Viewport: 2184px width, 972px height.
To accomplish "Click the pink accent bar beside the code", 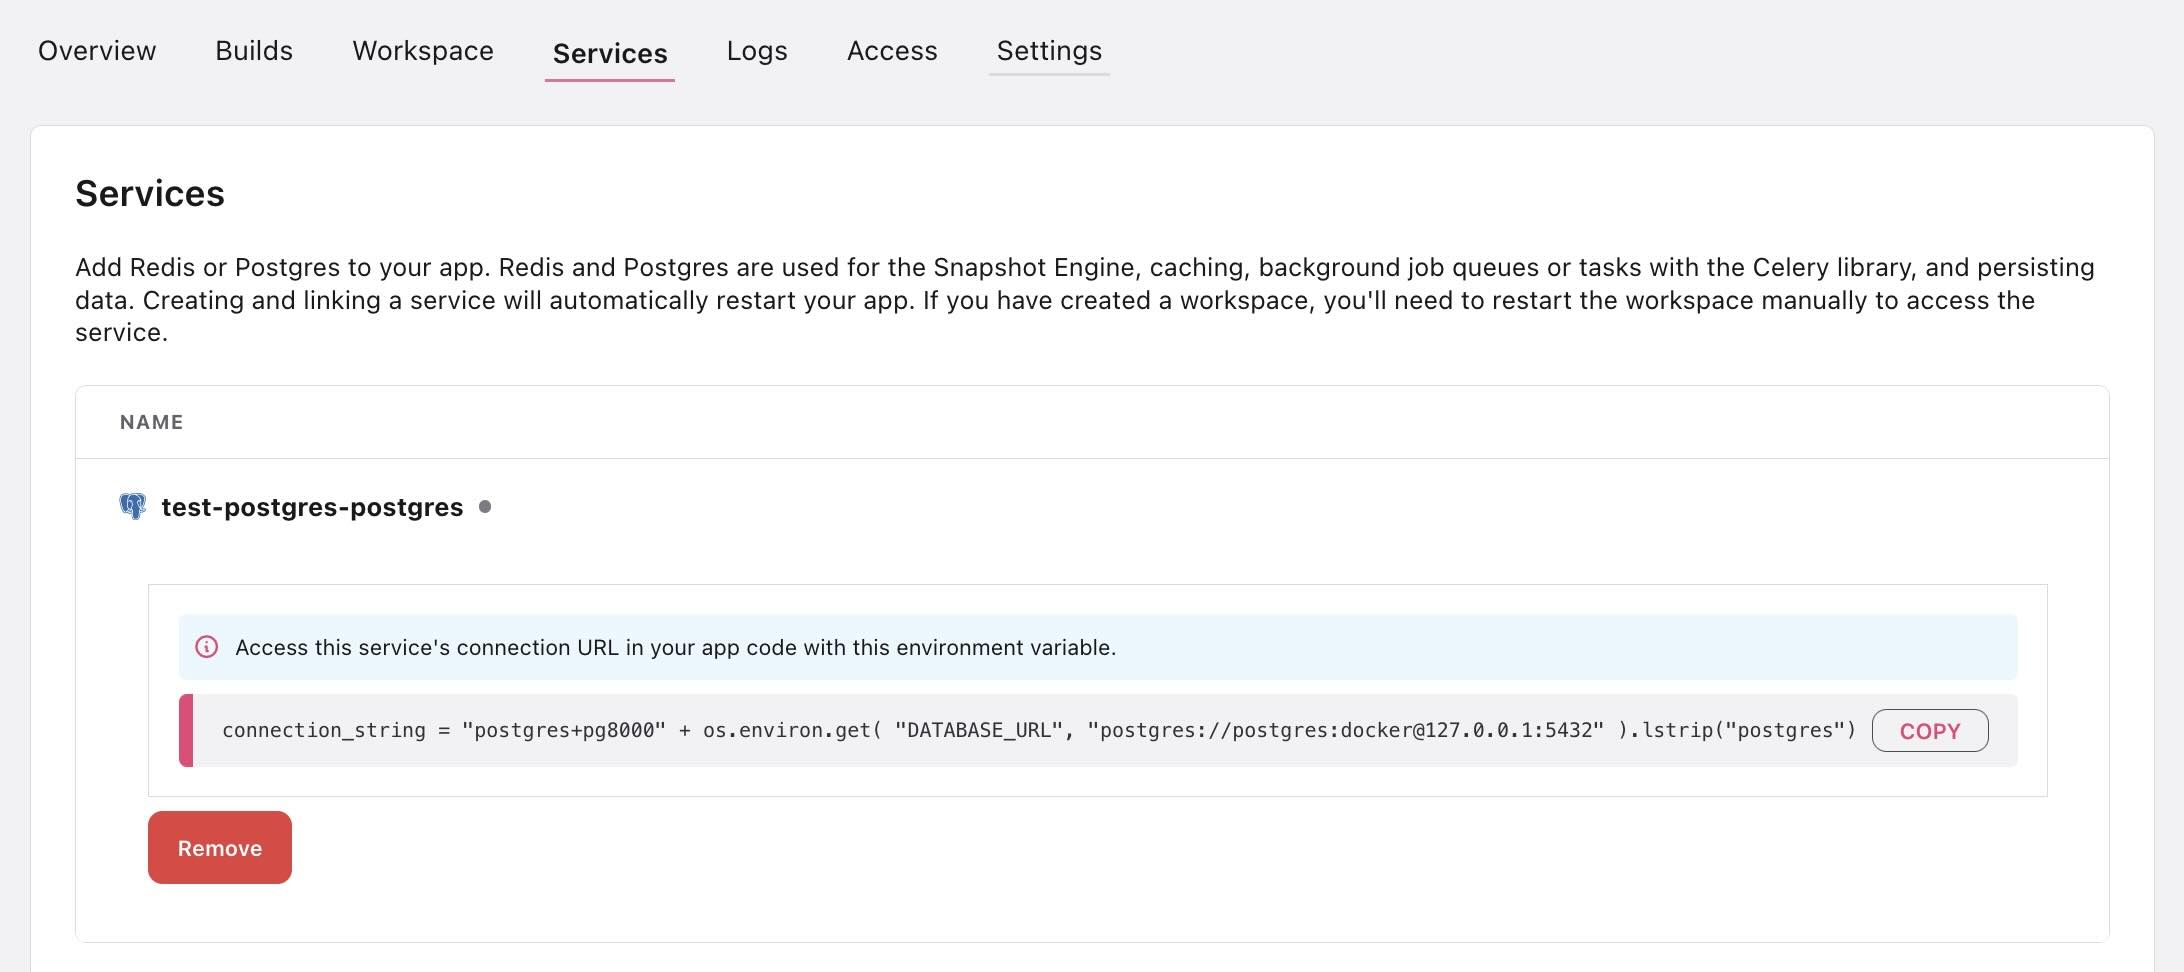I will 185,730.
